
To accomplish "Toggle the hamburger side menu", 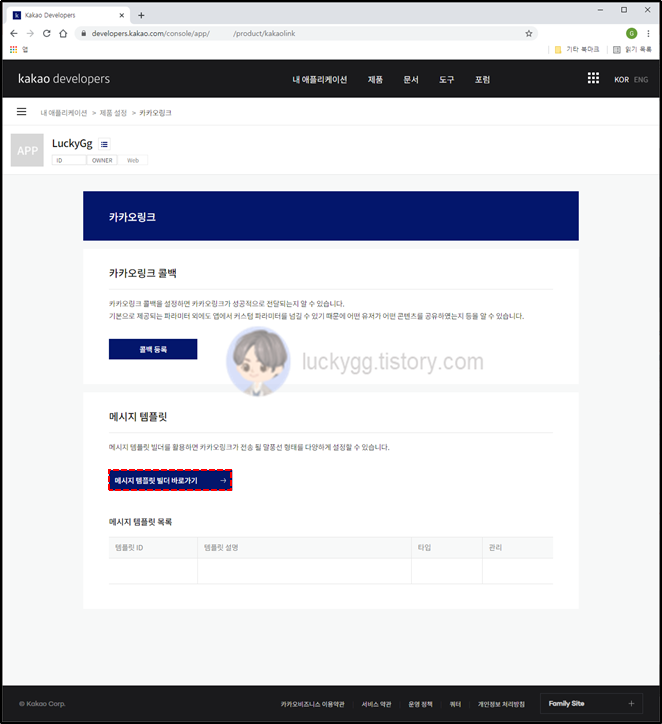I will click(21, 112).
